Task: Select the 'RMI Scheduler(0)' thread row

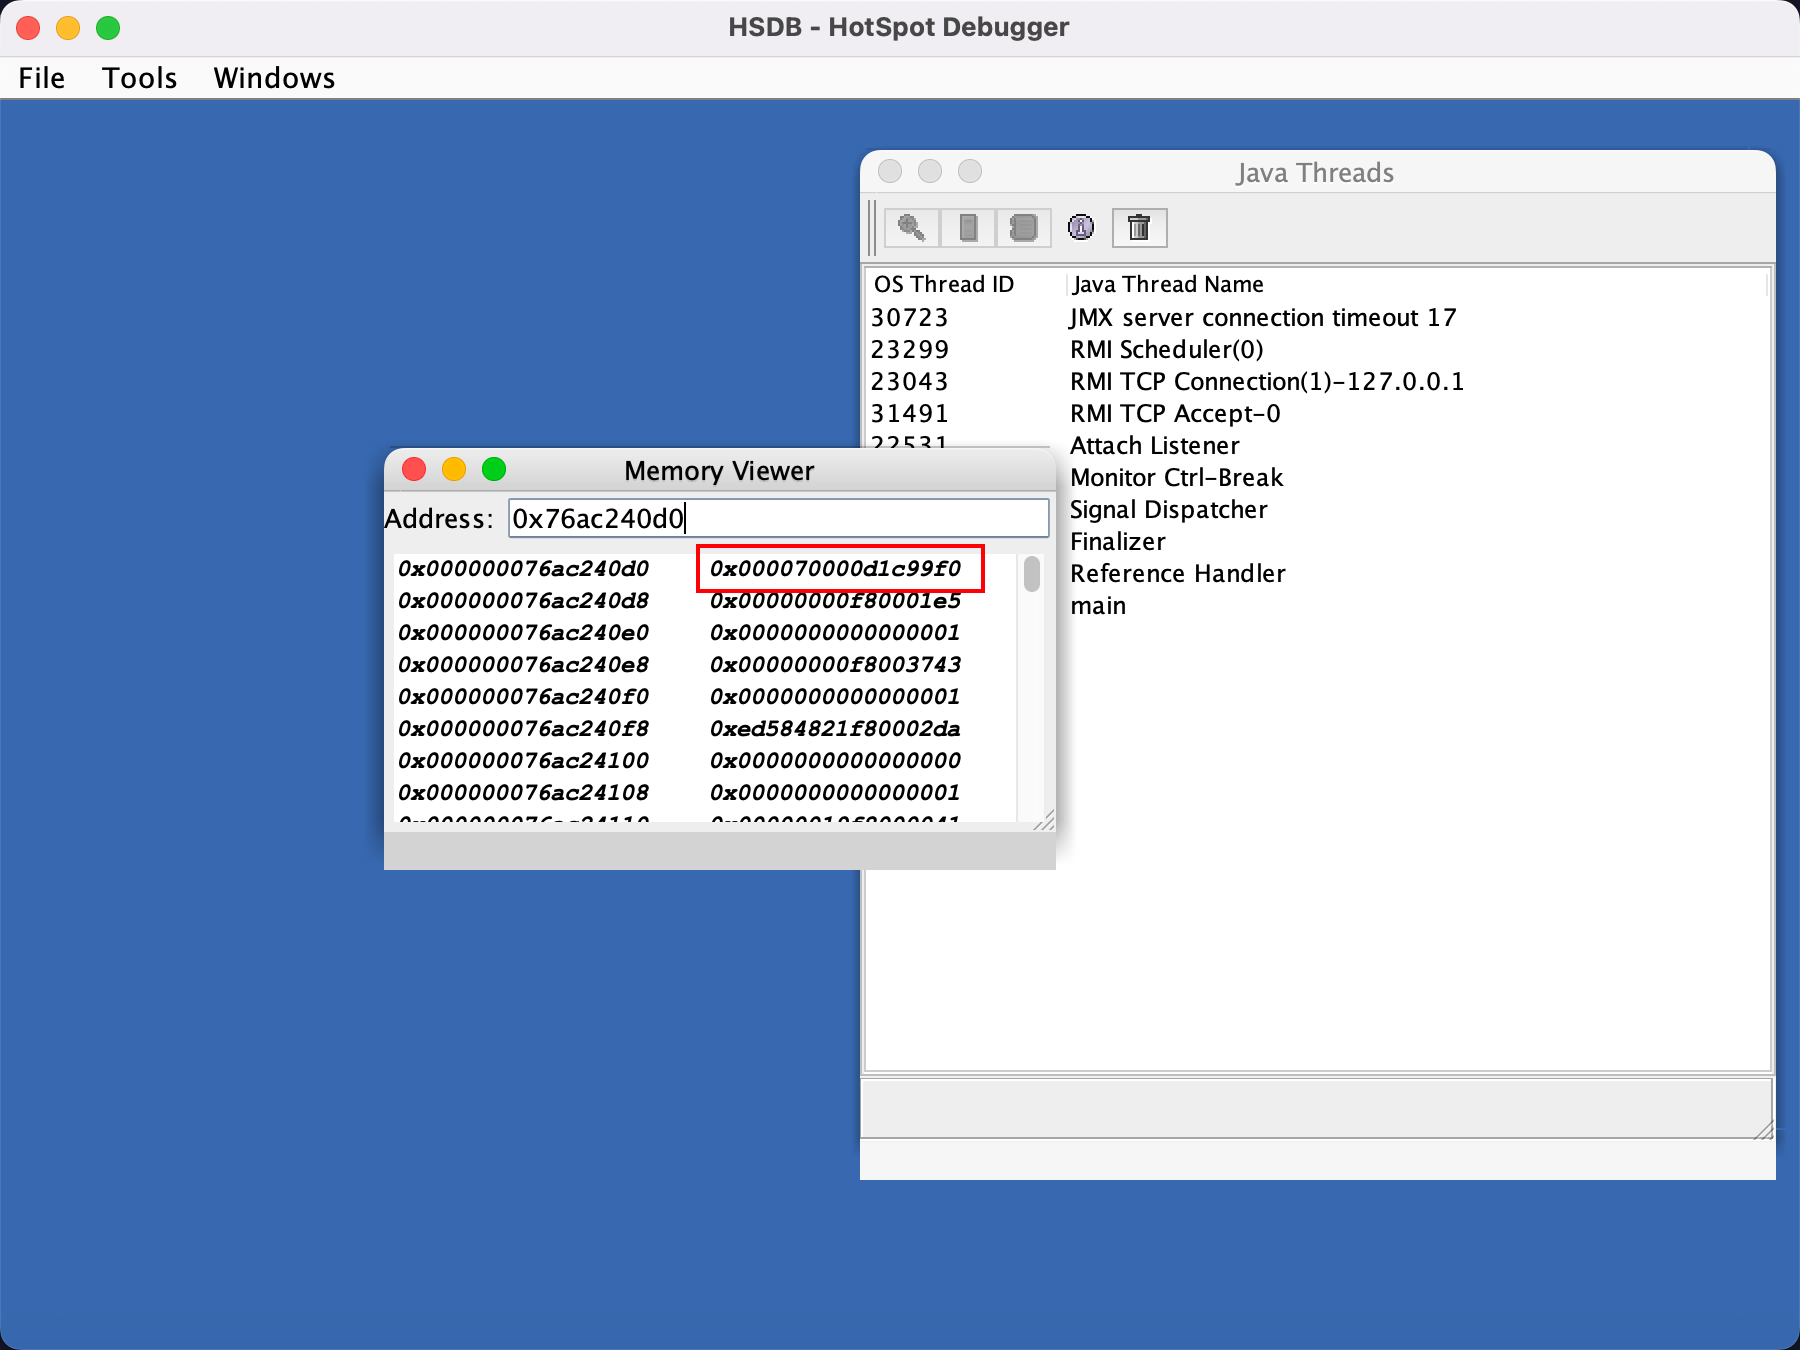Action: pos(1167,349)
